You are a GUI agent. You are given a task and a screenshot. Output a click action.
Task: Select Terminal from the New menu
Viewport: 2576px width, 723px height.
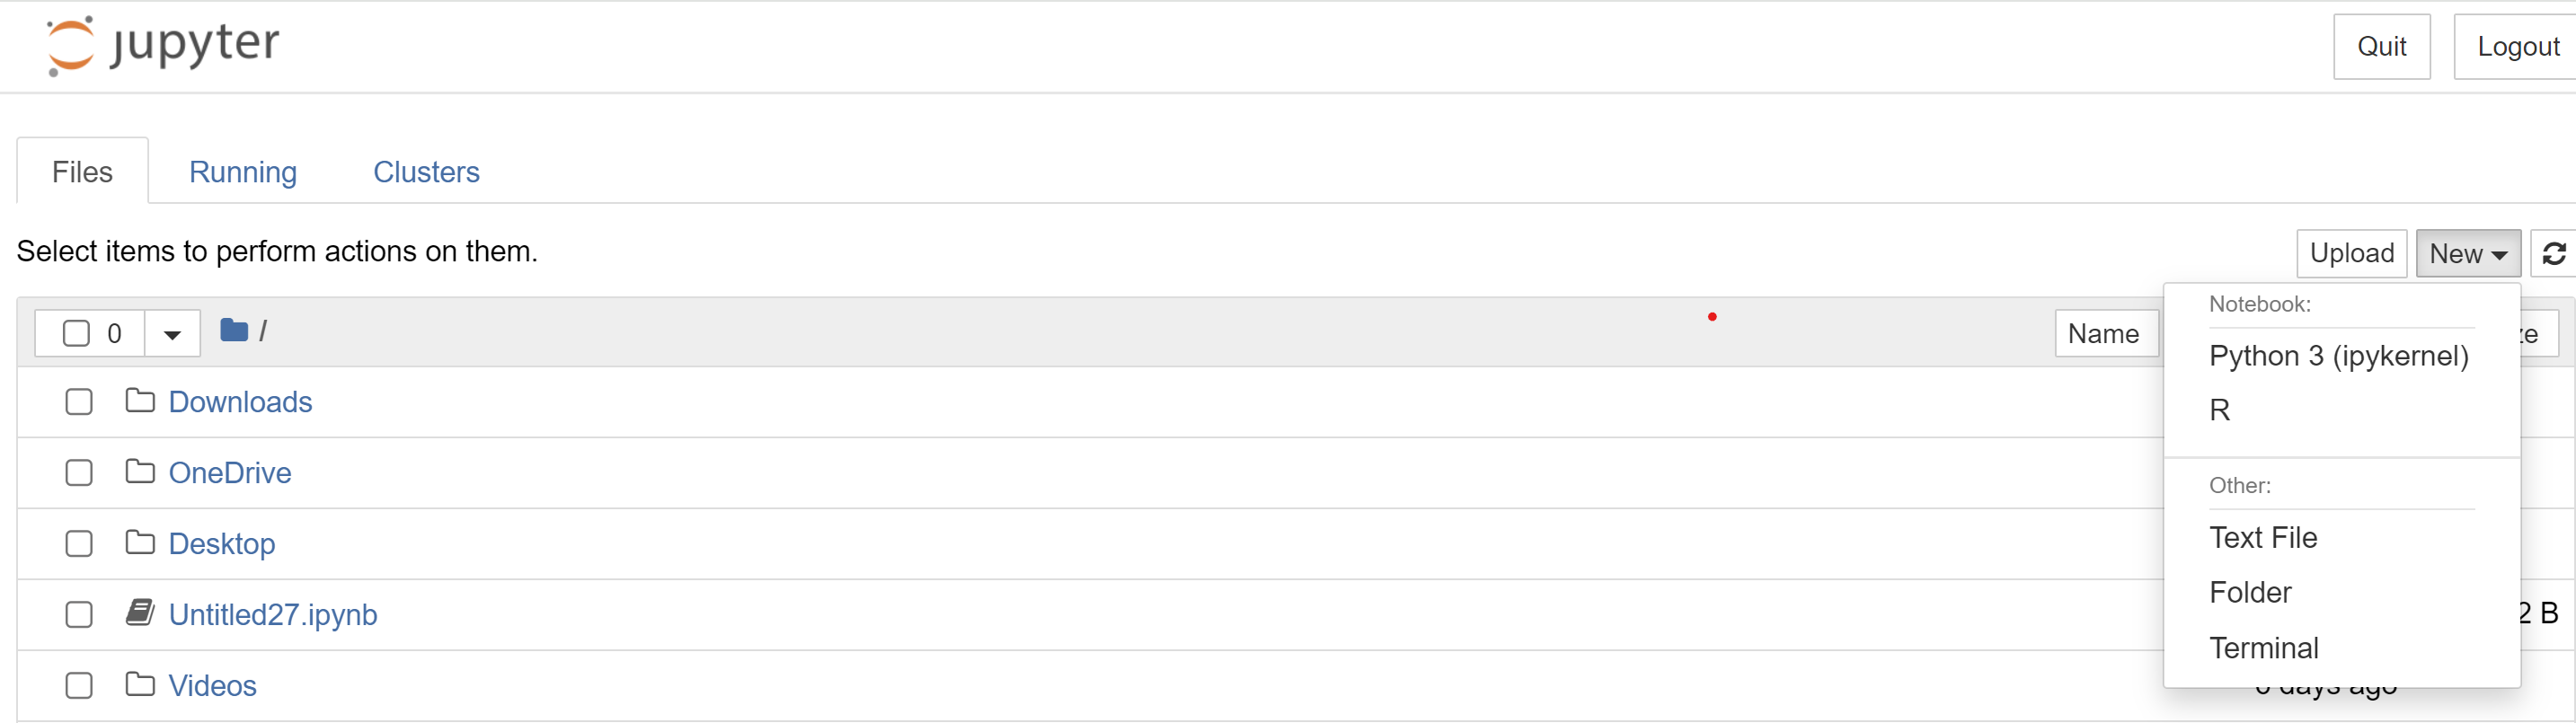pos(2263,648)
